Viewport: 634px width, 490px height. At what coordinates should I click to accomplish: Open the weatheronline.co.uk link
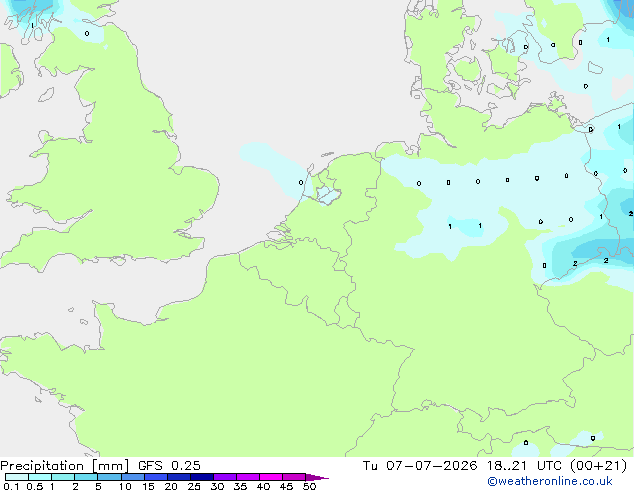550,481
